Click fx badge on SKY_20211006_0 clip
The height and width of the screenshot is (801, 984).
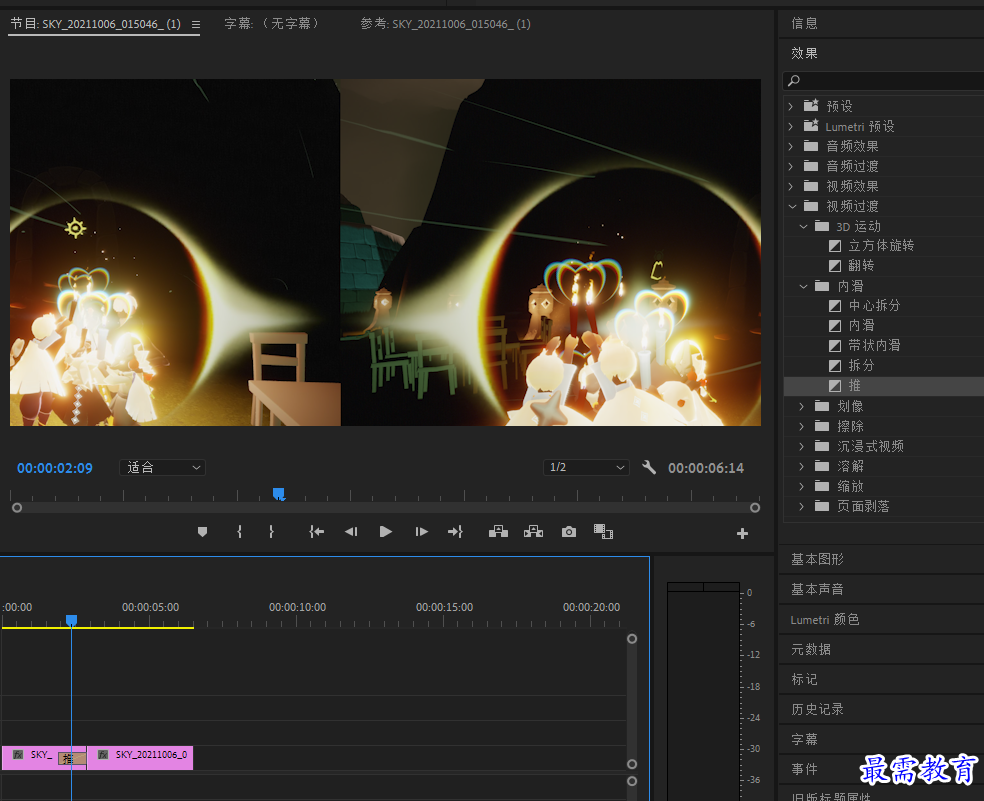103,755
